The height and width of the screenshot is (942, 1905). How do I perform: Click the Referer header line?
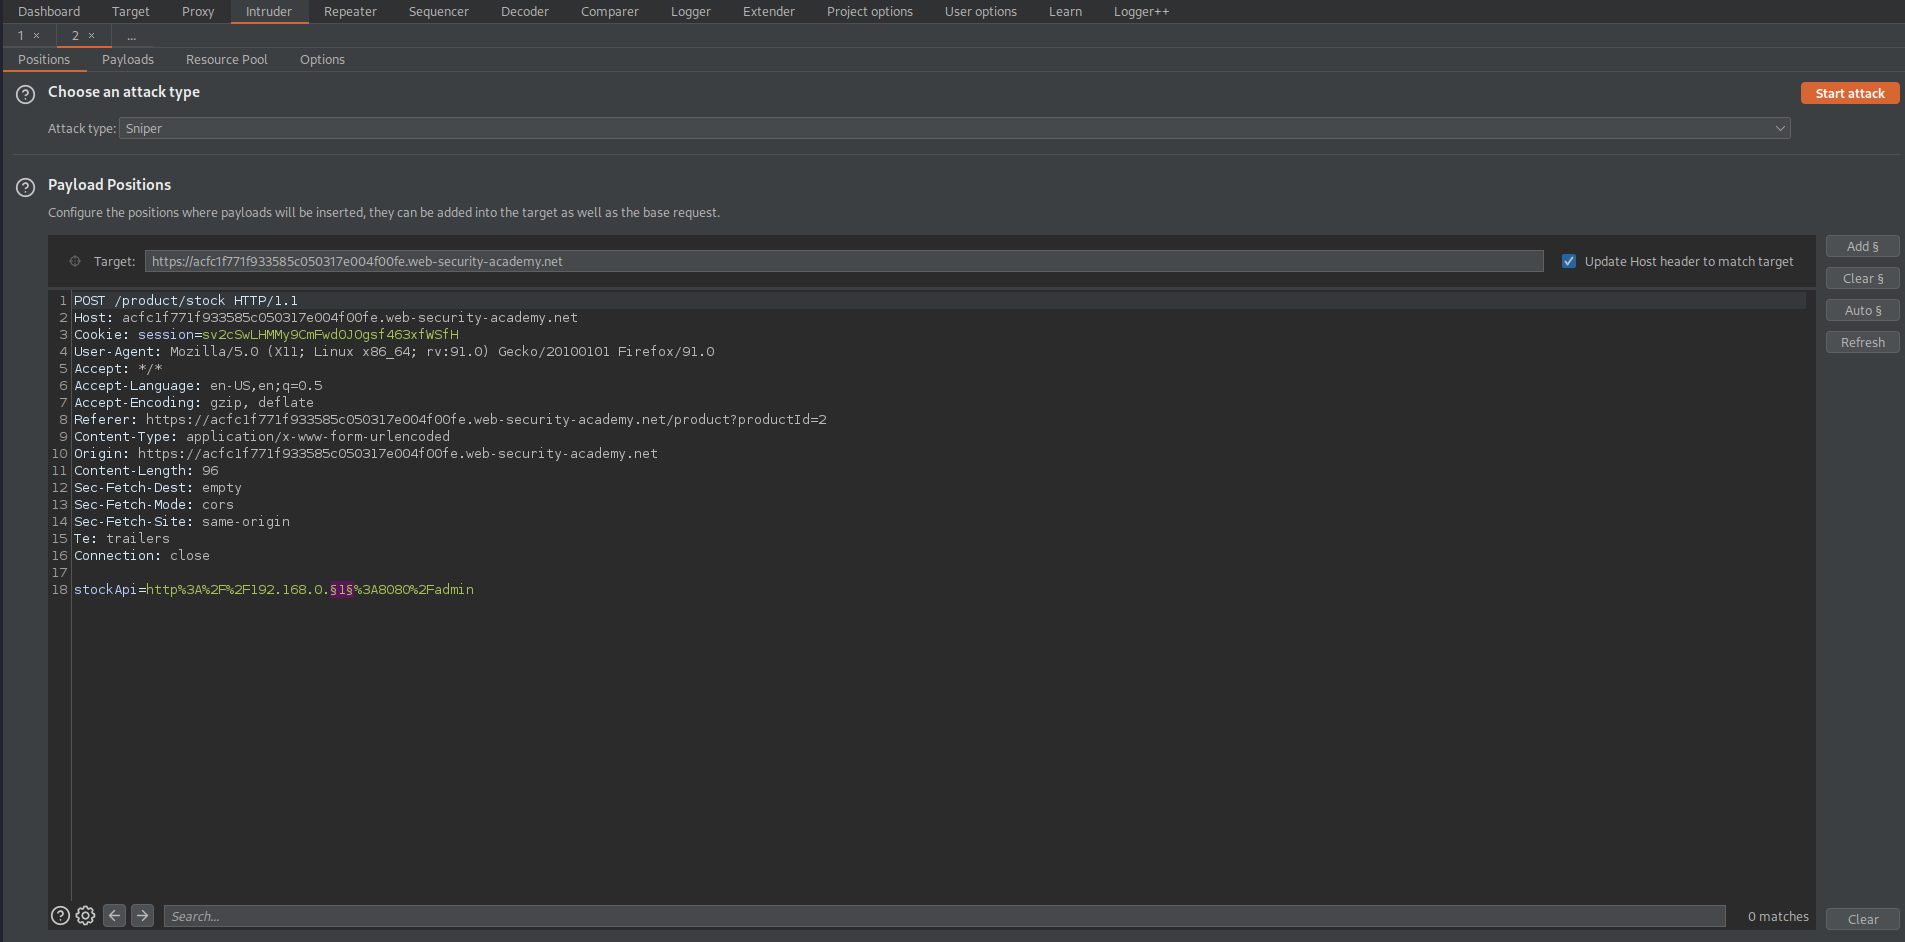click(450, 420)
